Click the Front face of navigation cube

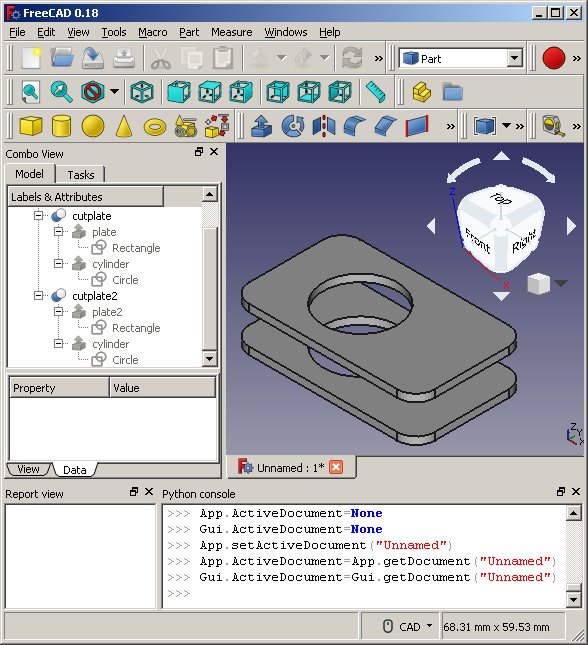[x=478, y=241]
